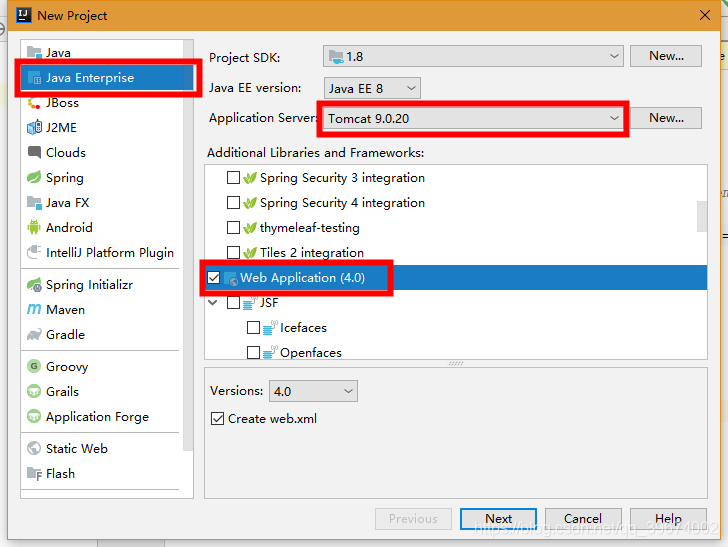Collapse the JSF tree node arrow

[x=213, y=303]
